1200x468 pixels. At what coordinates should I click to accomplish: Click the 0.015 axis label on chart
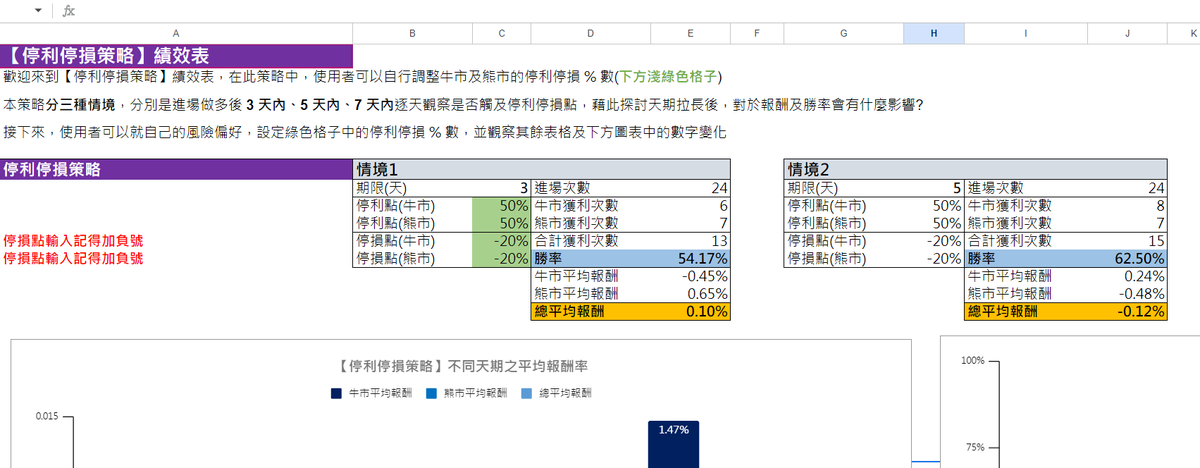47,416
